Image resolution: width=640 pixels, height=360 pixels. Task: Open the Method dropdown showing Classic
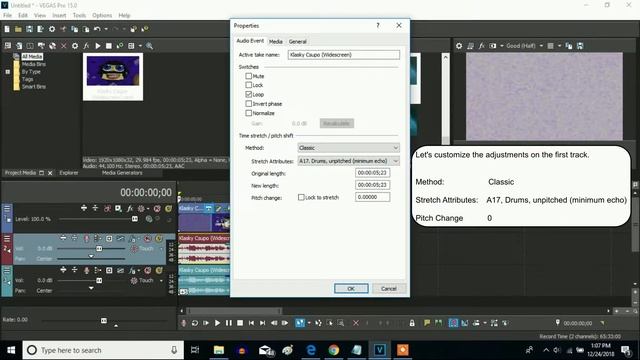tap(349, 148)
